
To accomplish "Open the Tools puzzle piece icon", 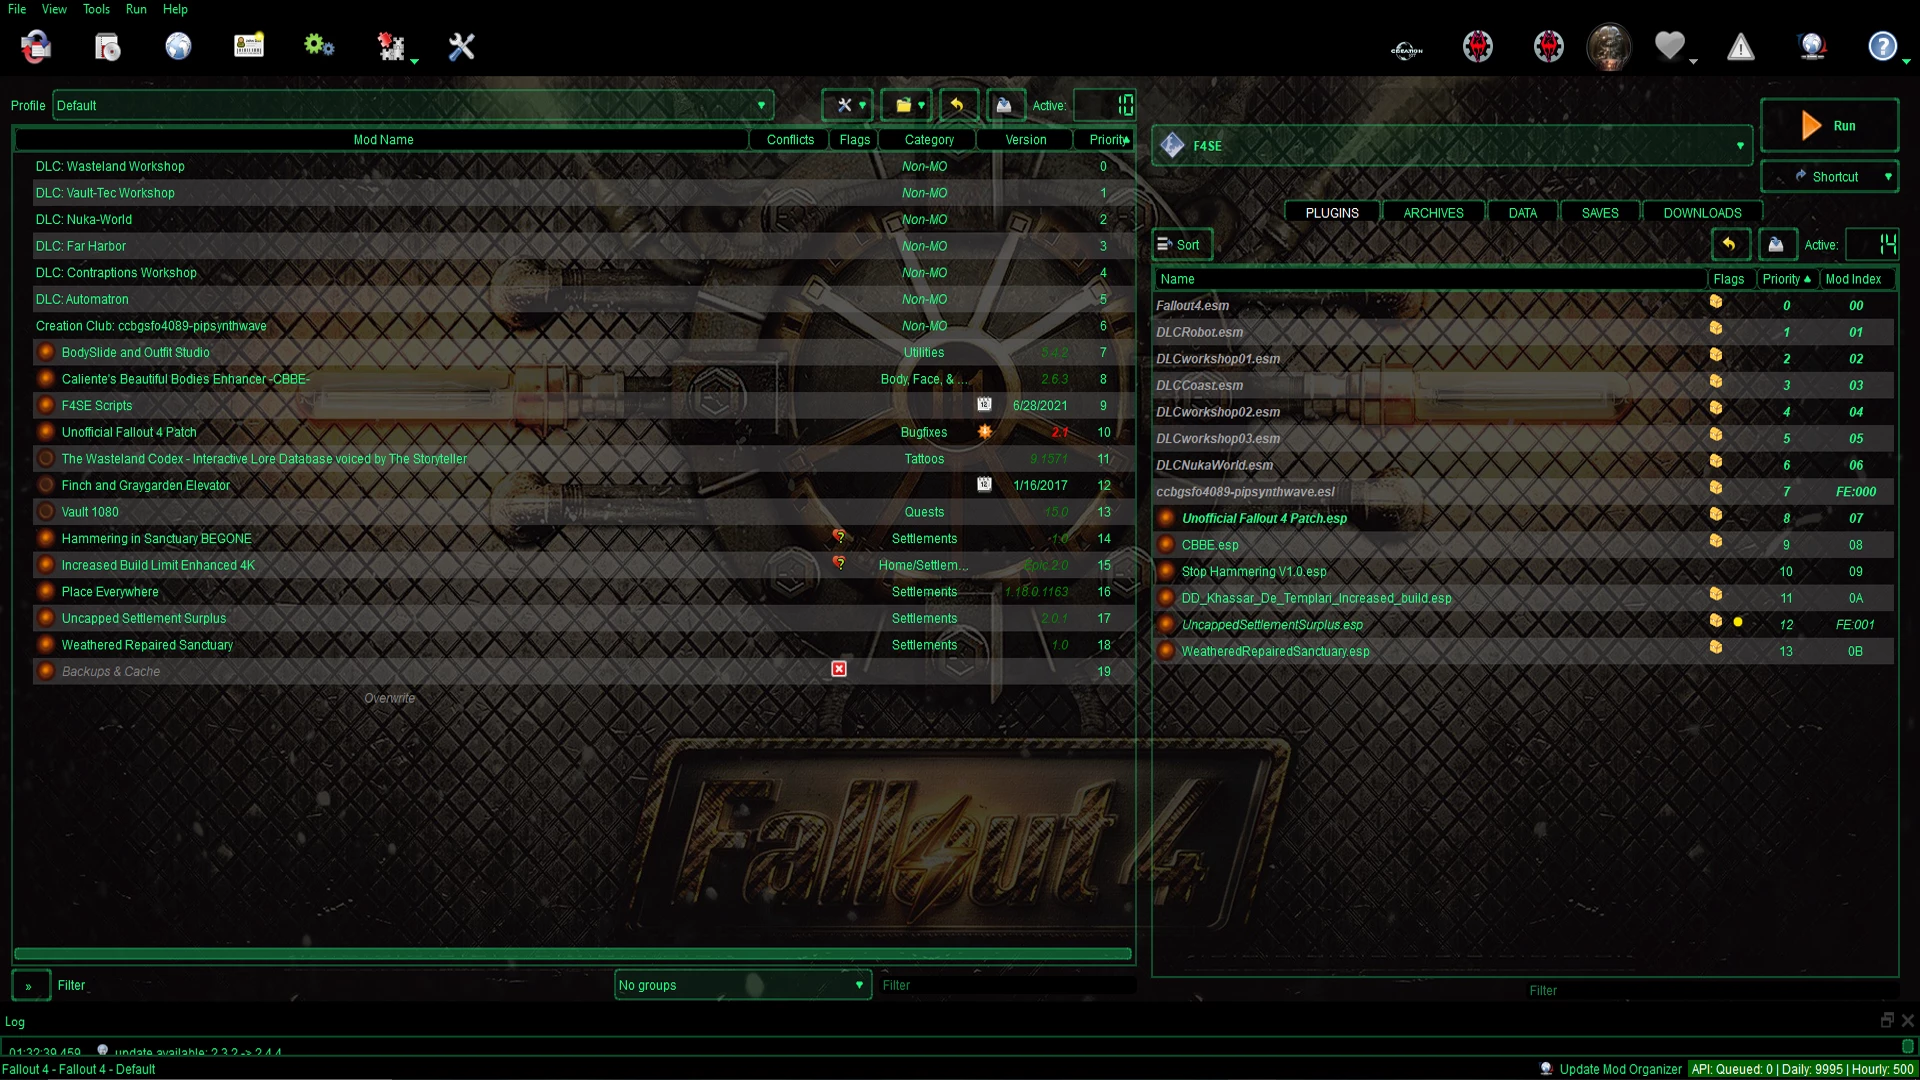I will pos(390,46).
